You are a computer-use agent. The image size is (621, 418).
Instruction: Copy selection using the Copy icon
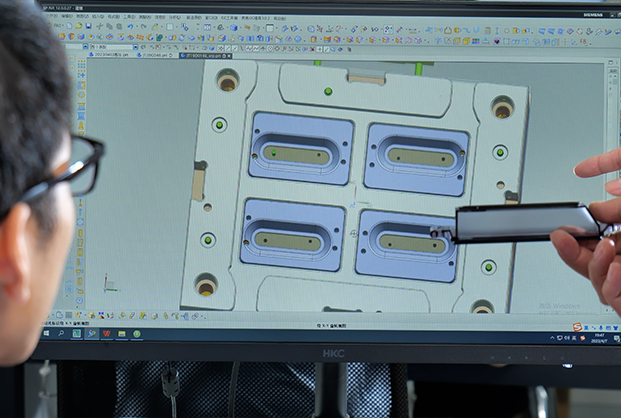[x=109, y=26]
